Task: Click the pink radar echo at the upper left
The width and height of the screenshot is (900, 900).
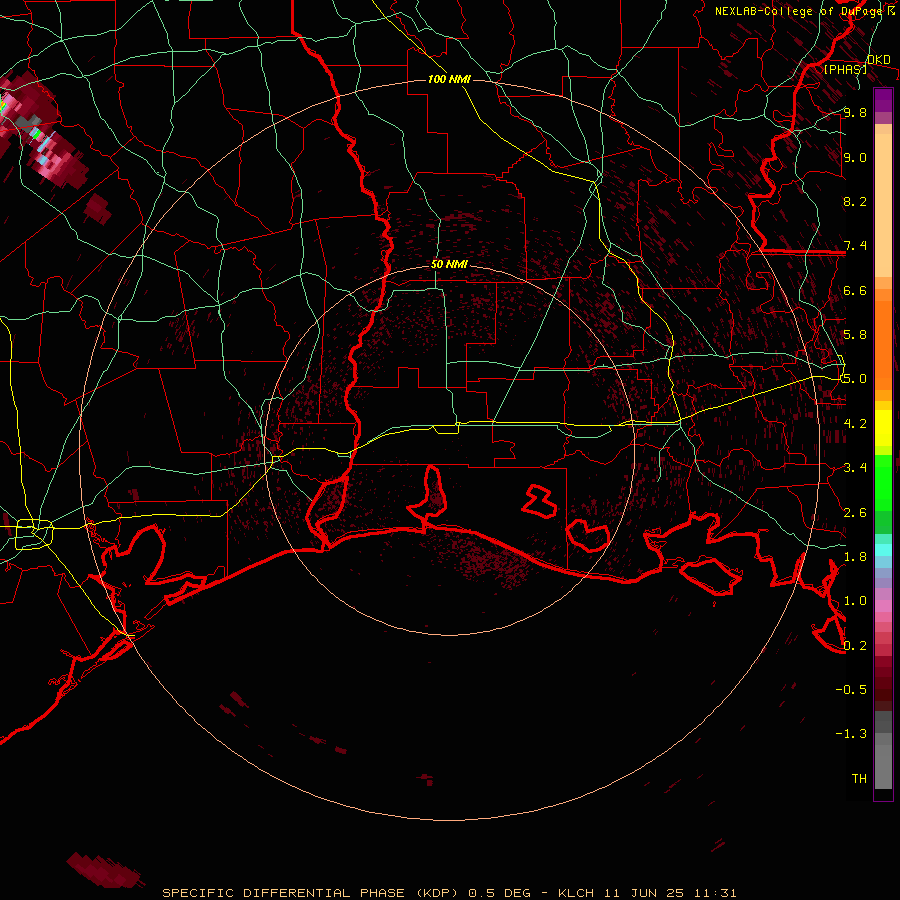Action: click(55, 158)
